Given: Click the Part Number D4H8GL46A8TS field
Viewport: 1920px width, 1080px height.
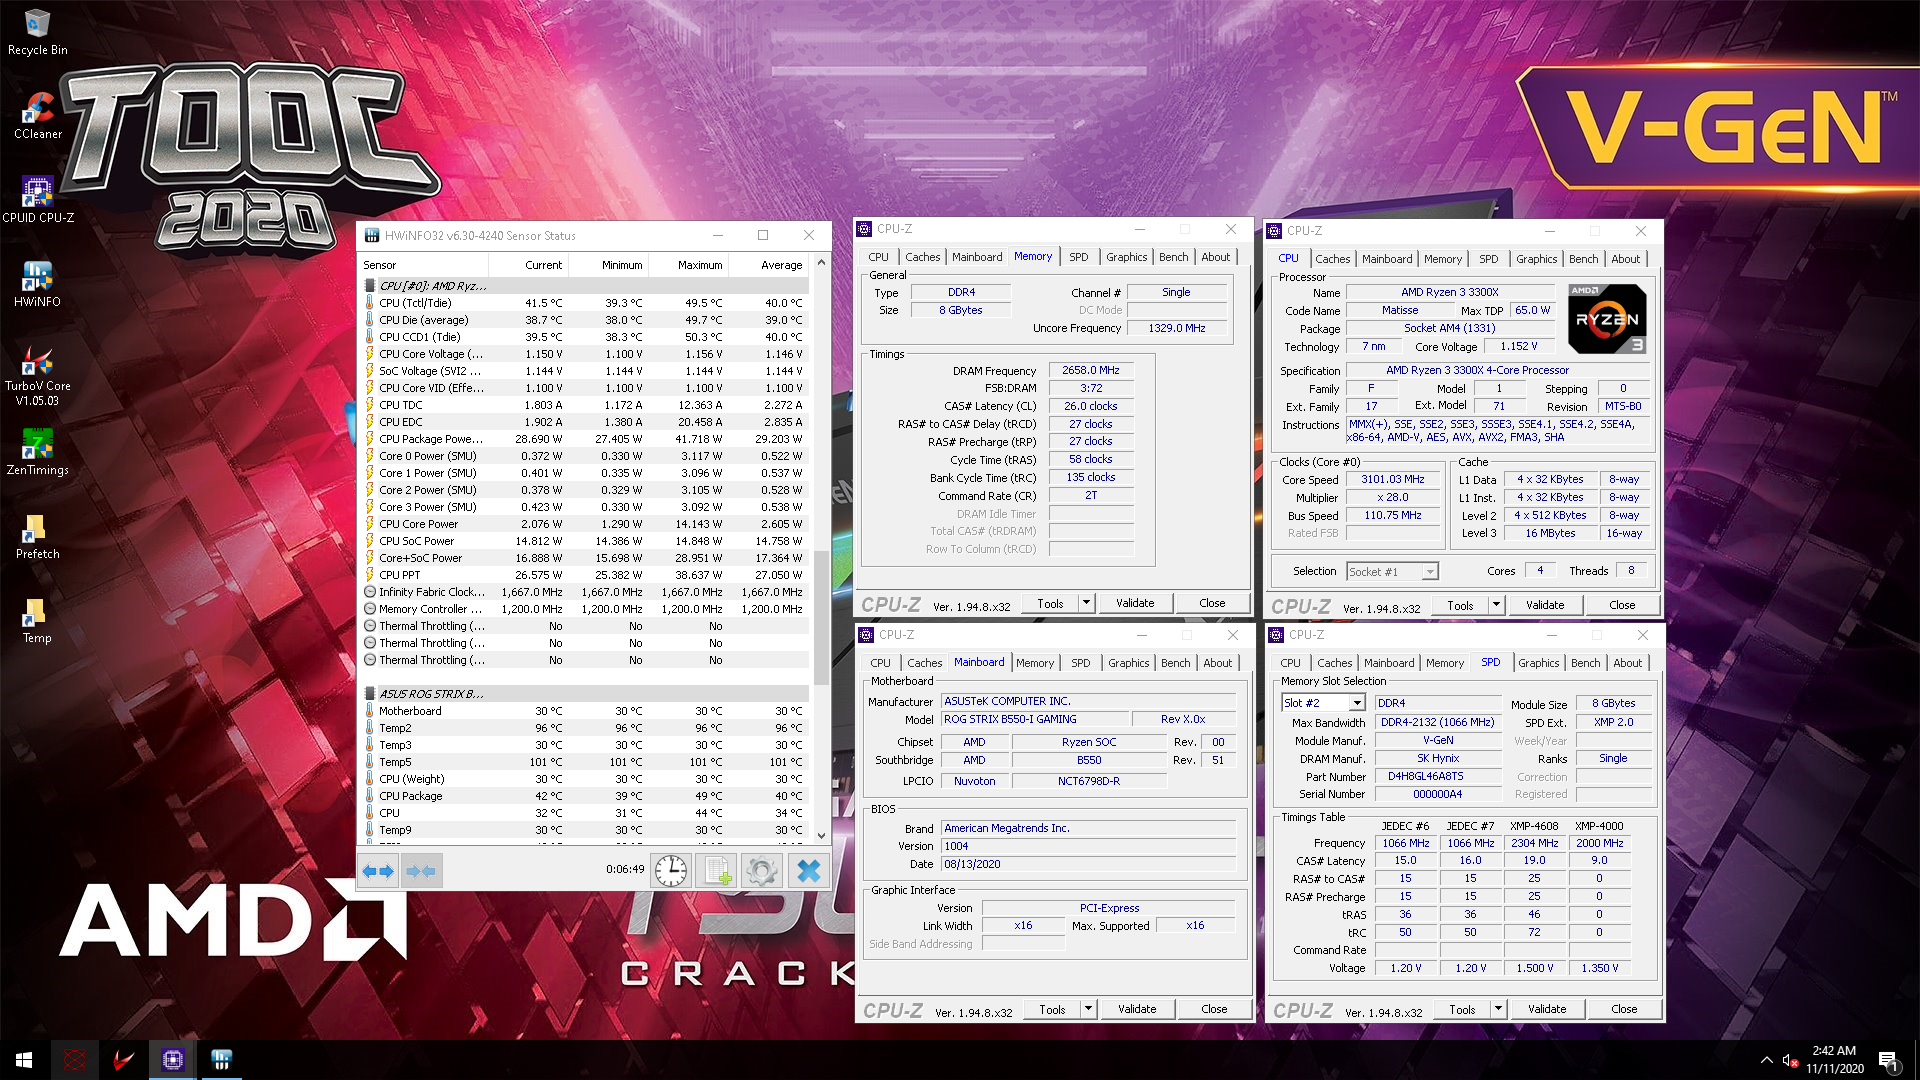Looking at the screenshot, I should 1437,777.
